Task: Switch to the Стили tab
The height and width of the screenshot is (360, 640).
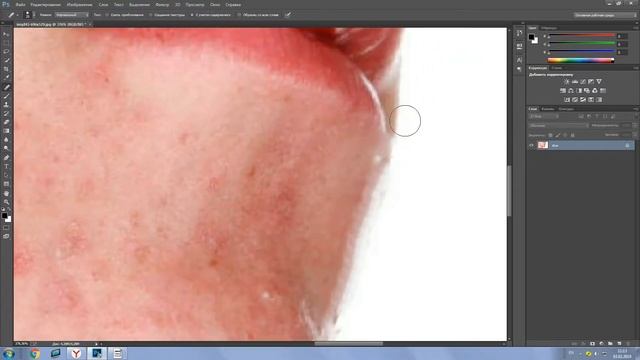Action: 557,68
